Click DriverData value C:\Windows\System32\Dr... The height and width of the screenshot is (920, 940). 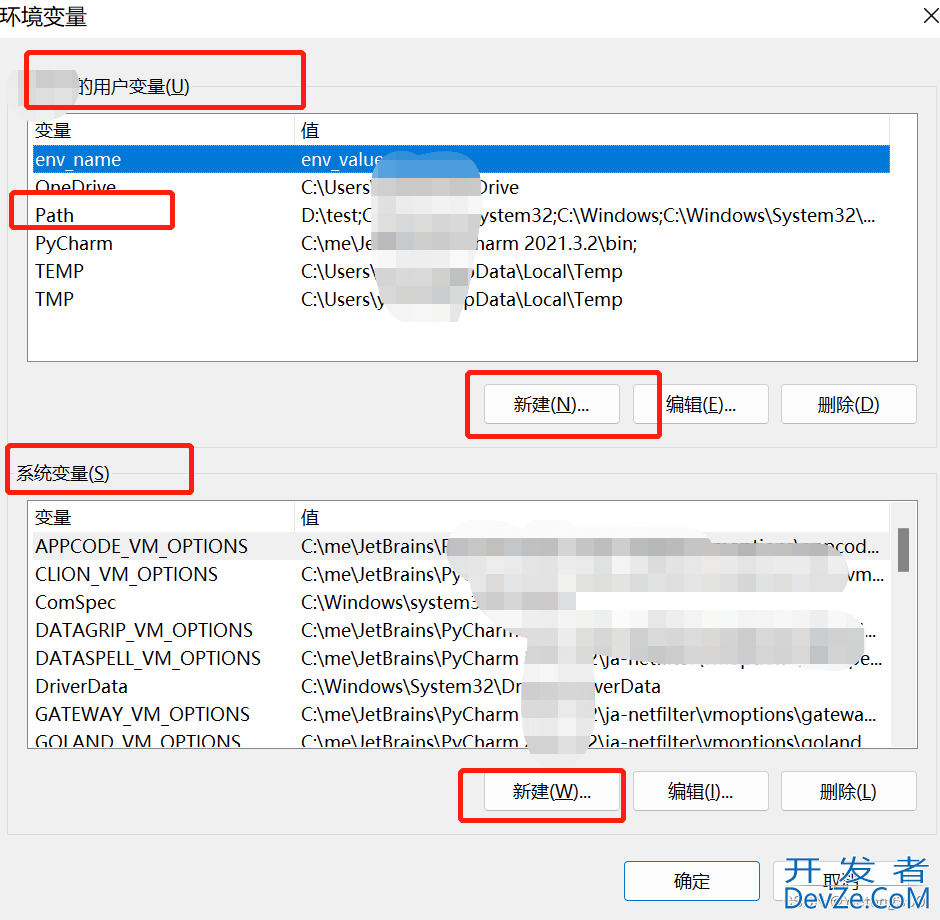[480, 686]
